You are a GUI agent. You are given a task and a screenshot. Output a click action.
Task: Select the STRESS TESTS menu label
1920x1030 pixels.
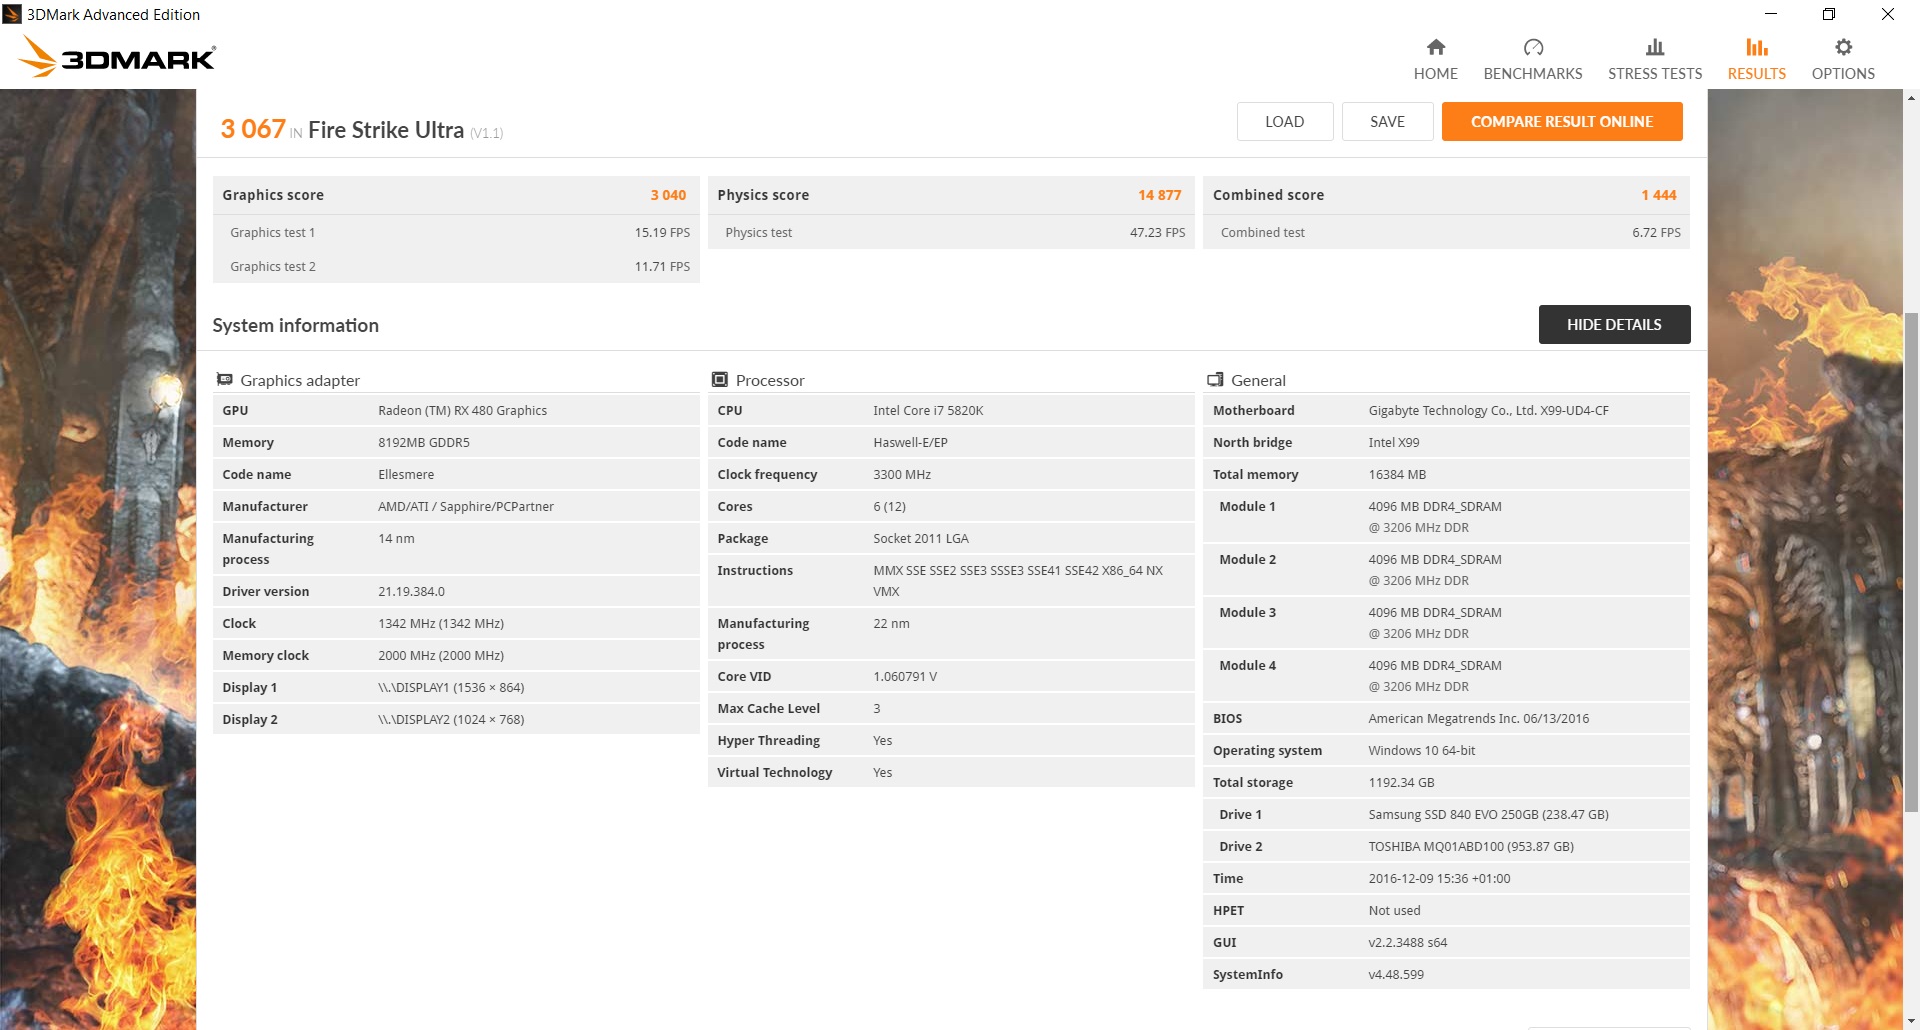(x=1655, y=74)
